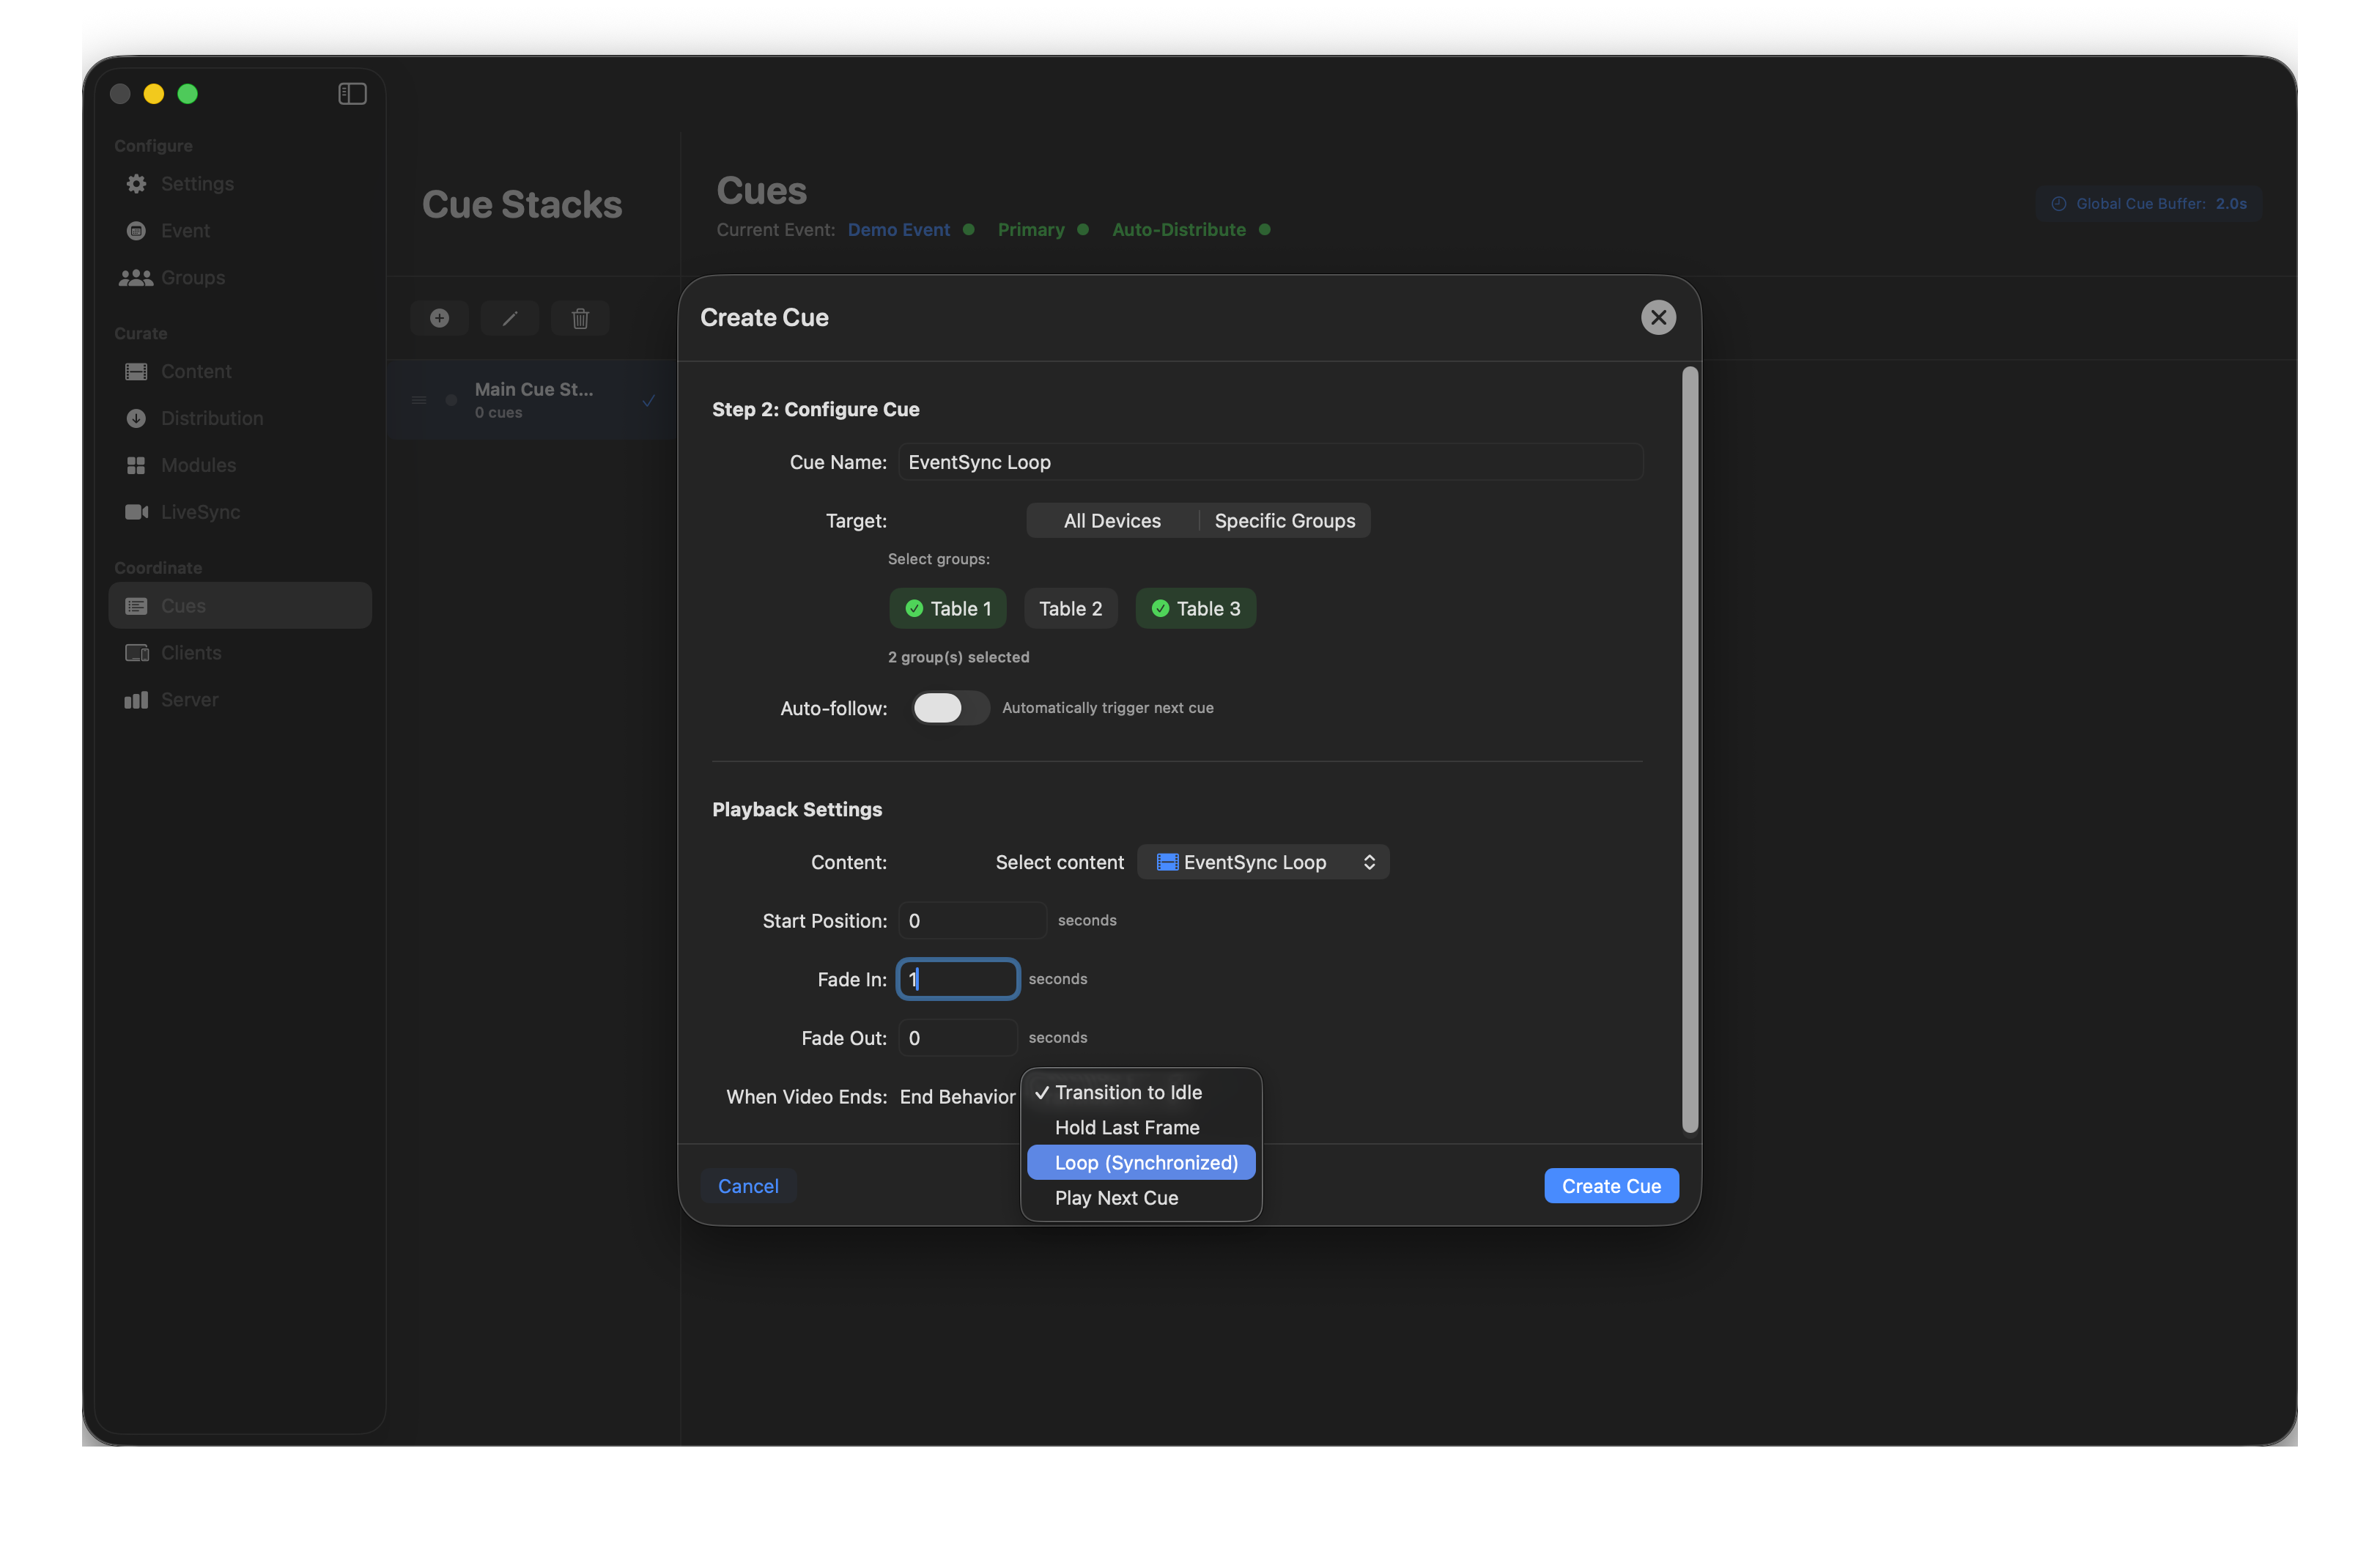
Task: Deselect the Table 1 group
Action: tap(947, 609)
